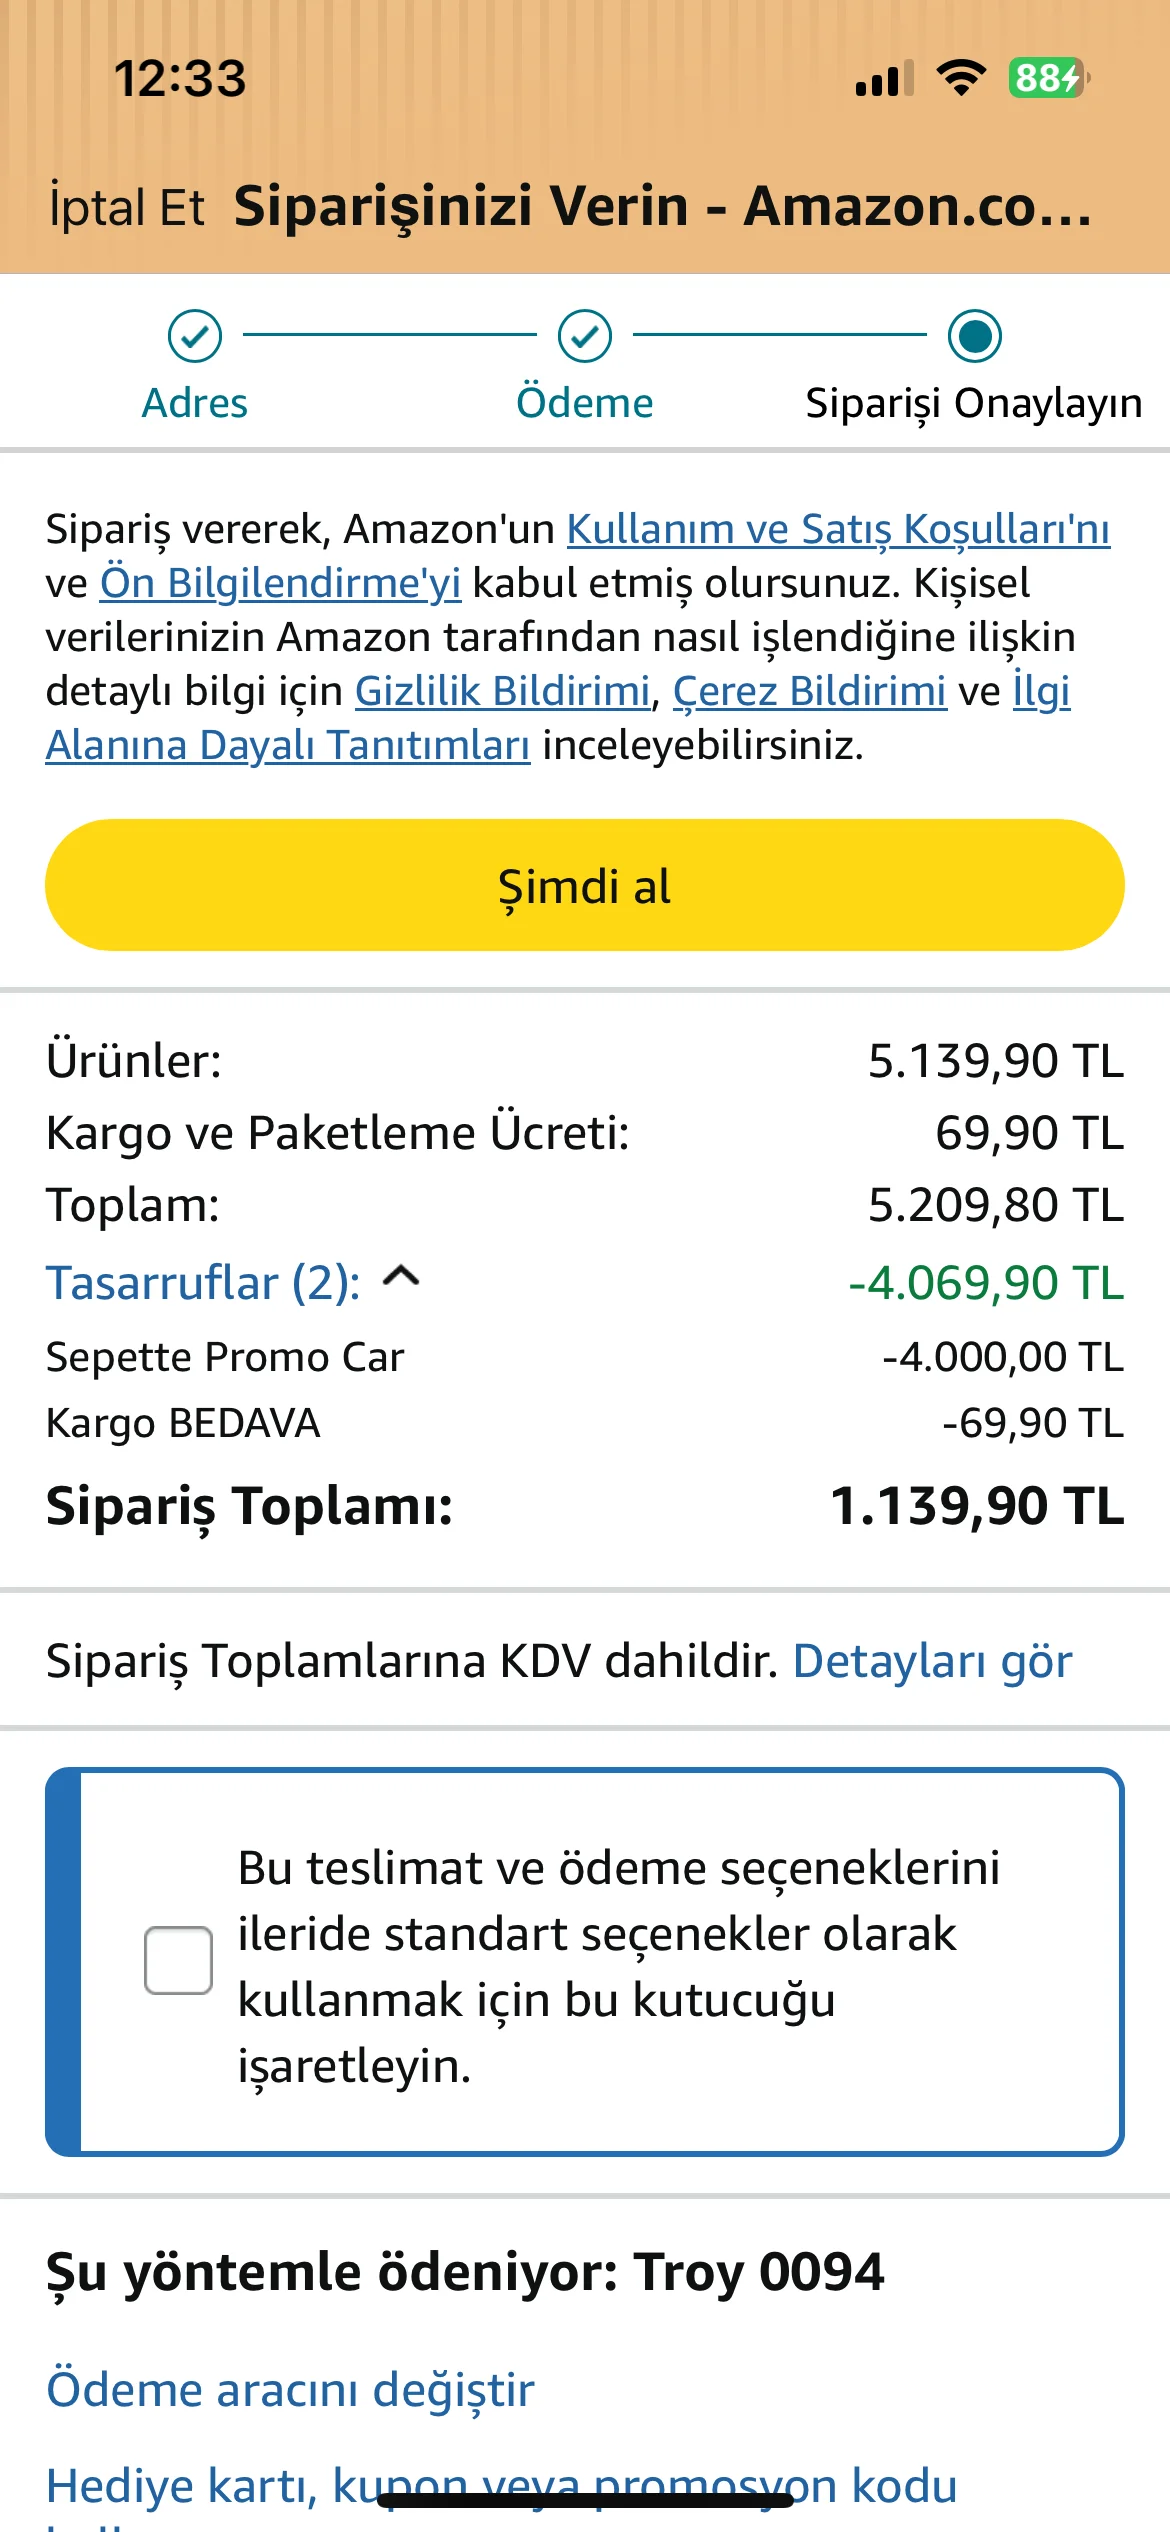Go back to the Adres step

(195, 404)
